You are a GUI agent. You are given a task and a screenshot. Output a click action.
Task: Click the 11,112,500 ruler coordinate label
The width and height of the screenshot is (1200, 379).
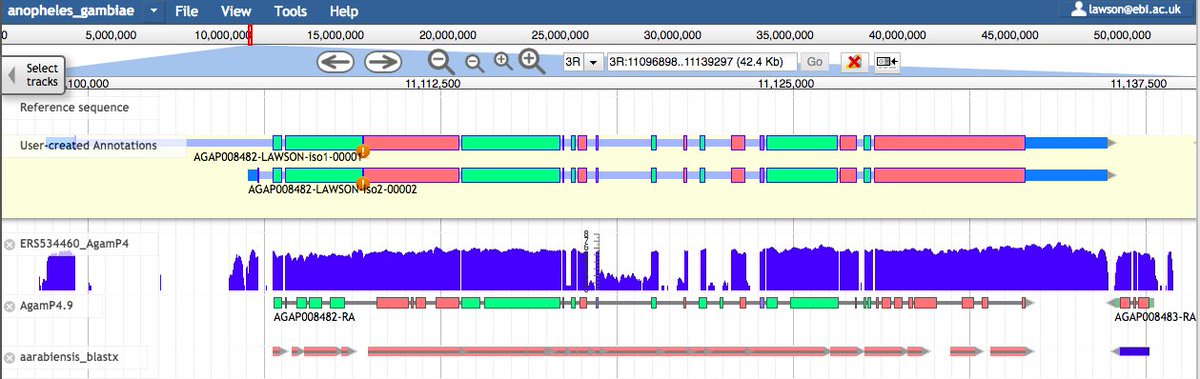point(433,85)
